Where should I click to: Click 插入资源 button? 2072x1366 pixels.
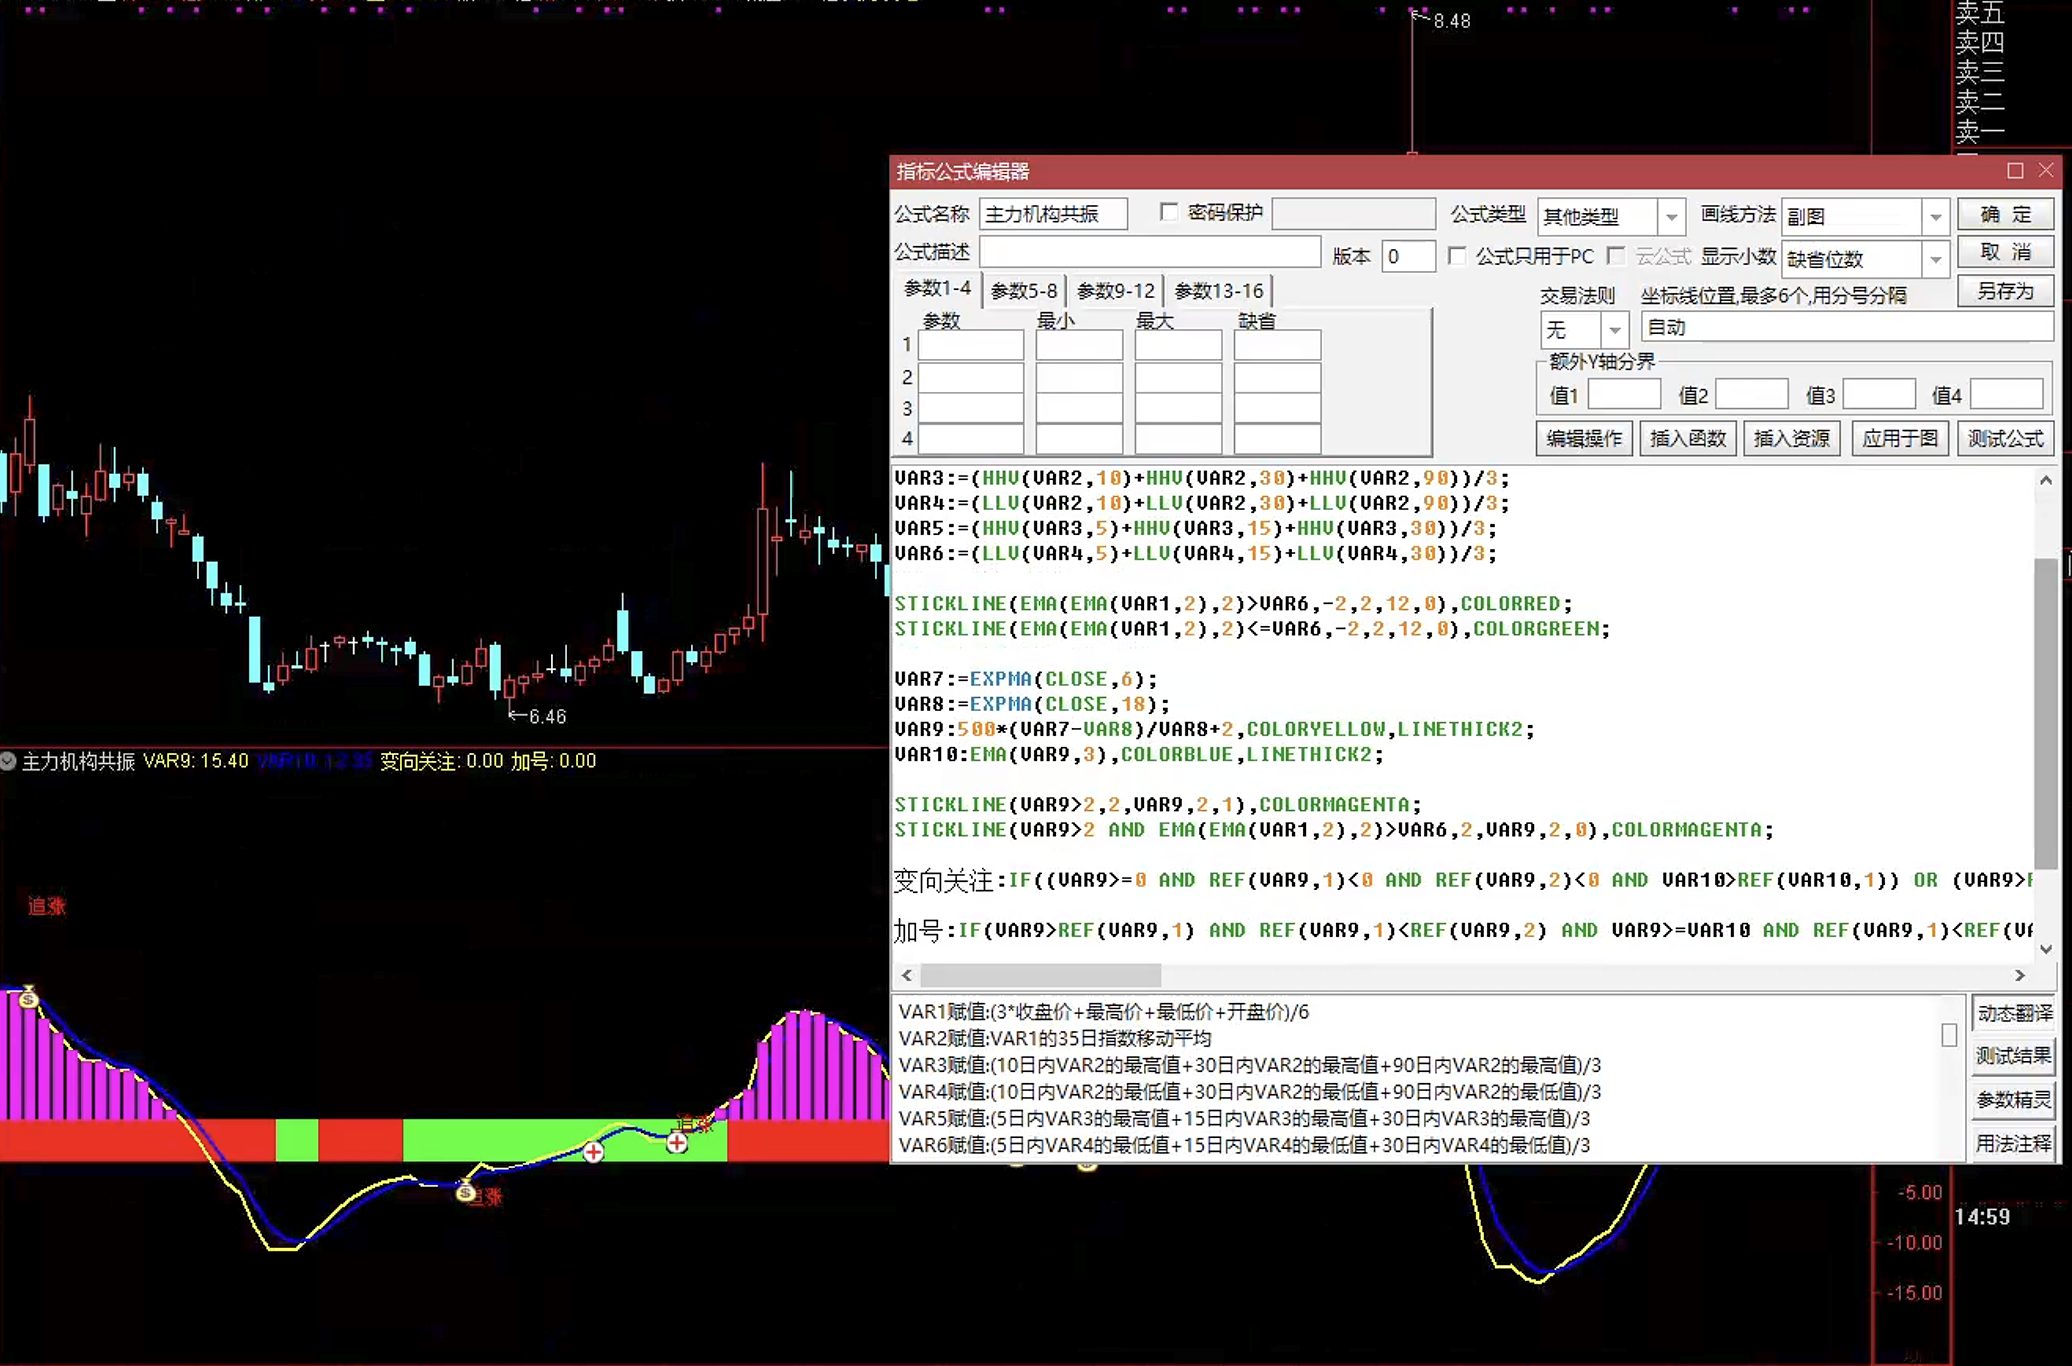(x=1792, y=438)
